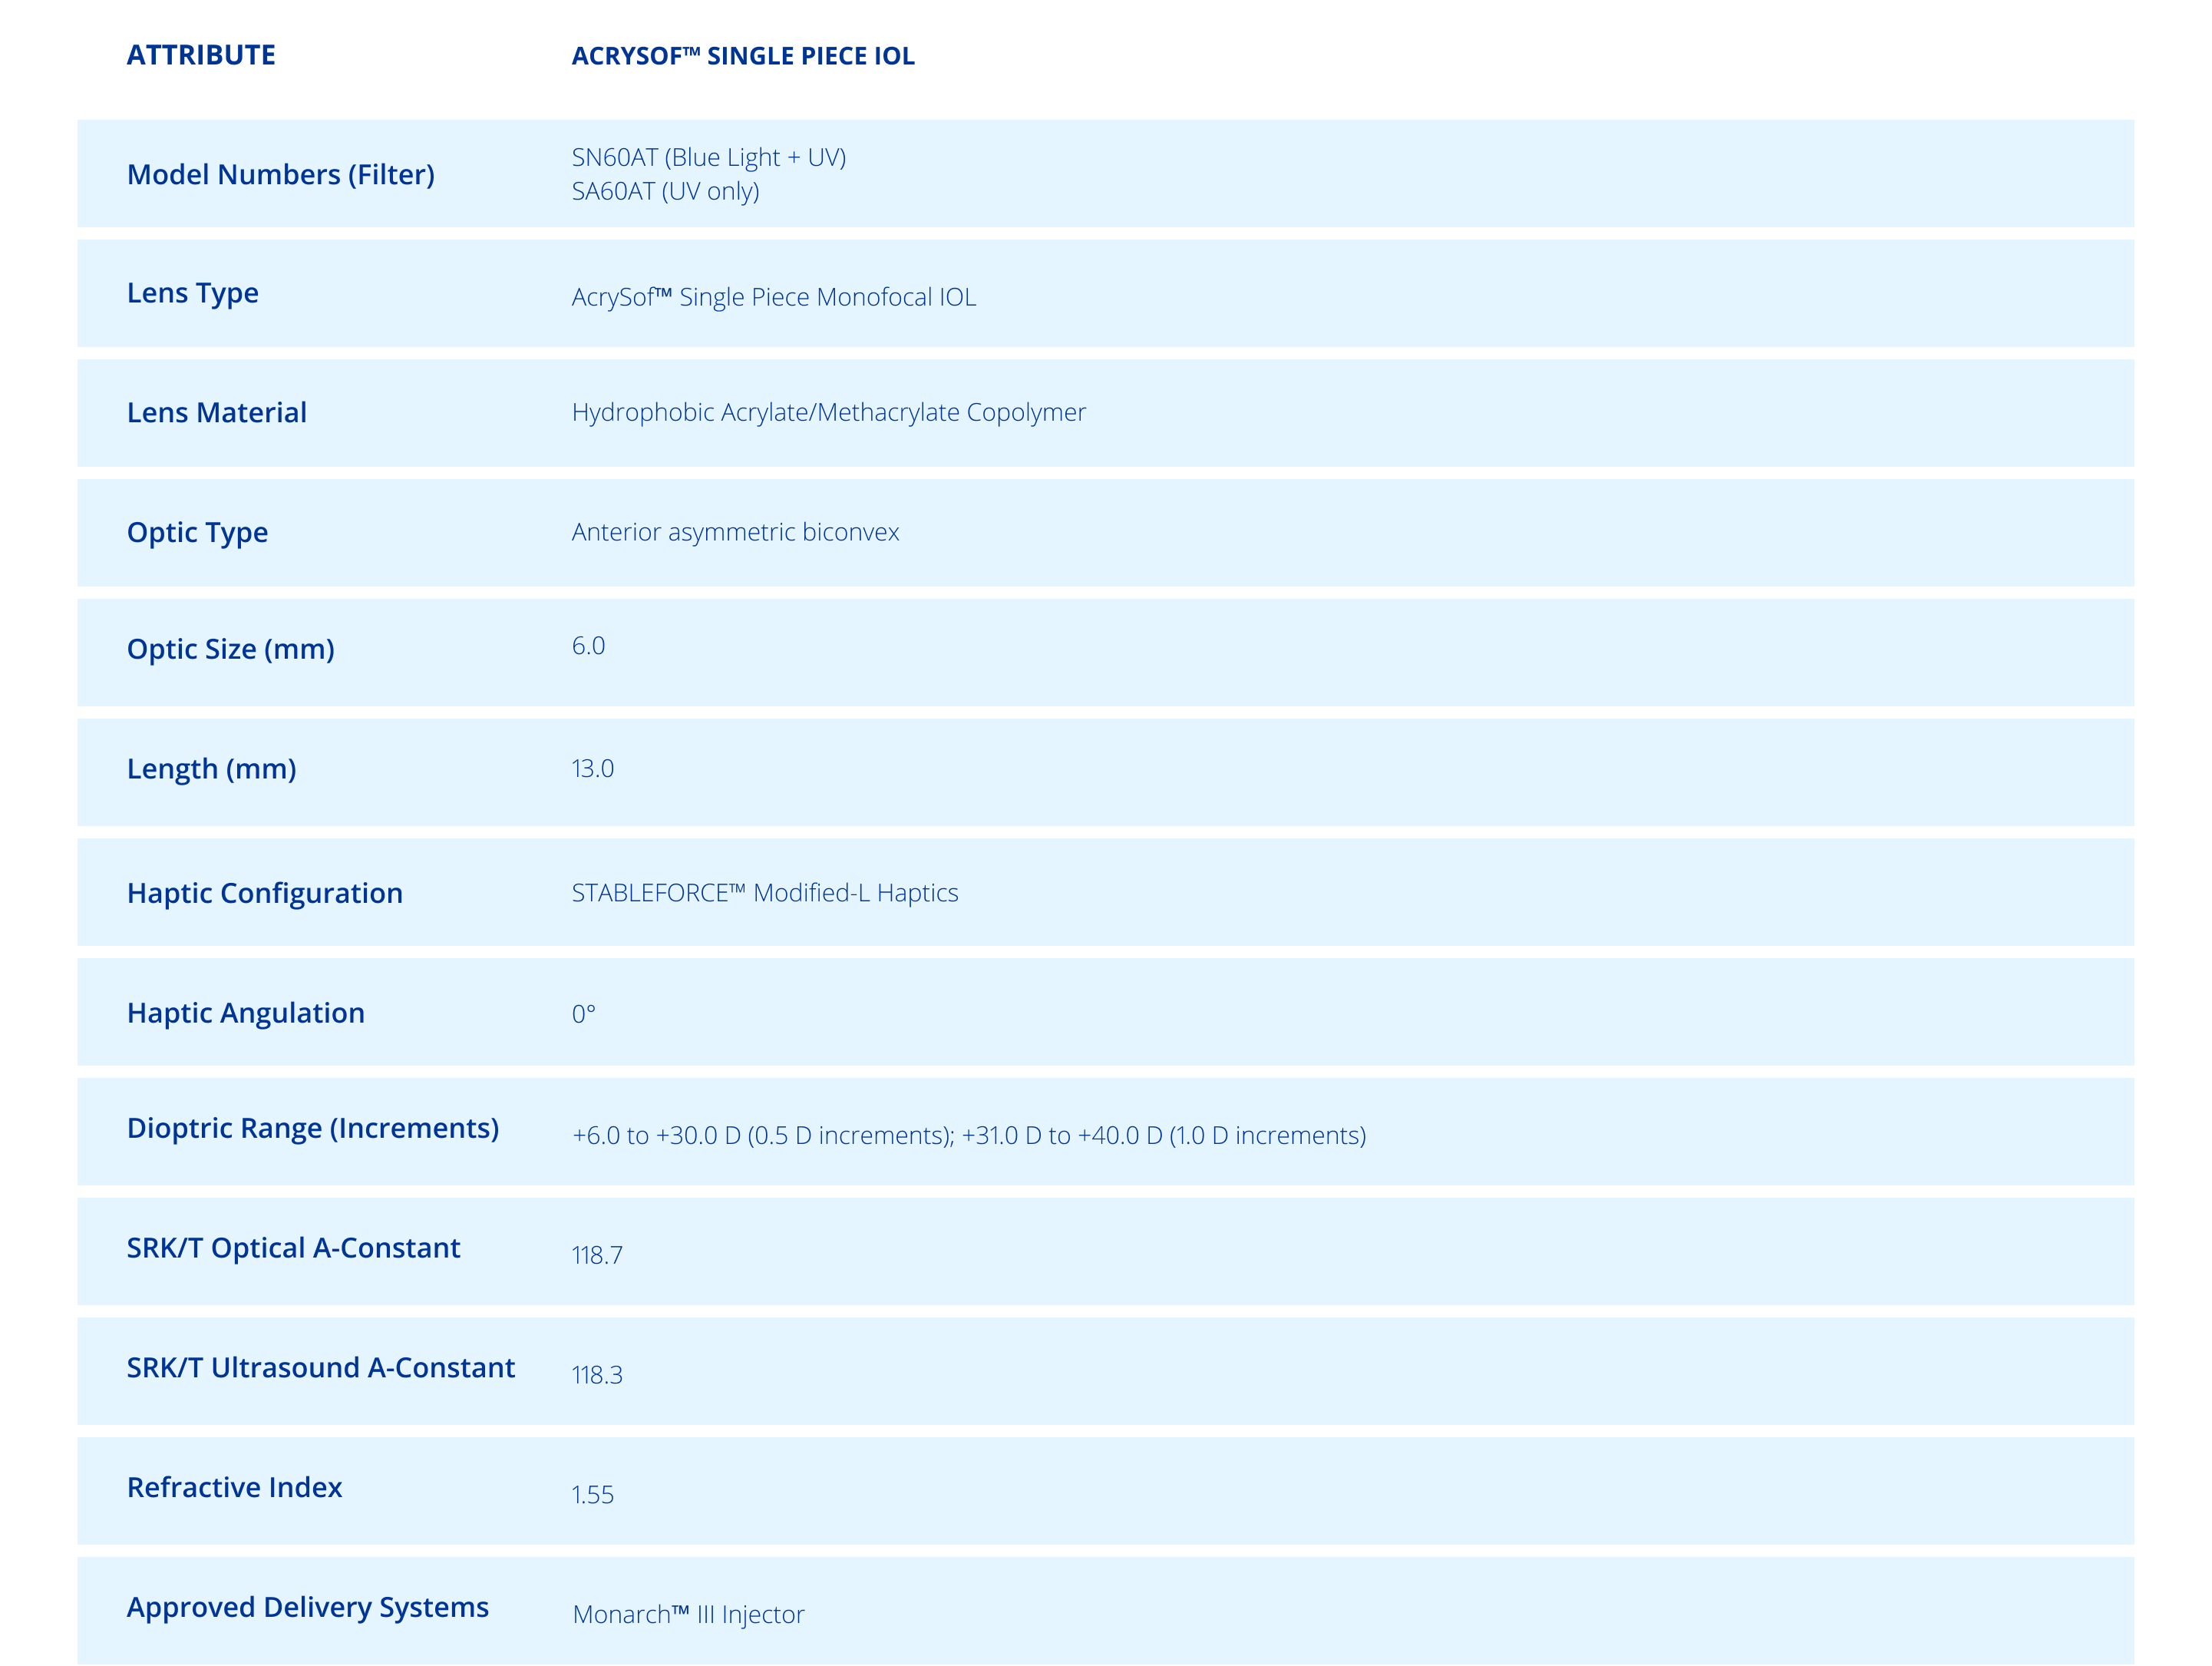The image size is (2212, 1666).
Task: Click STABLEFORCE Modified-L Haptics text
Action: pyautogui.click(x=764, y=893)
